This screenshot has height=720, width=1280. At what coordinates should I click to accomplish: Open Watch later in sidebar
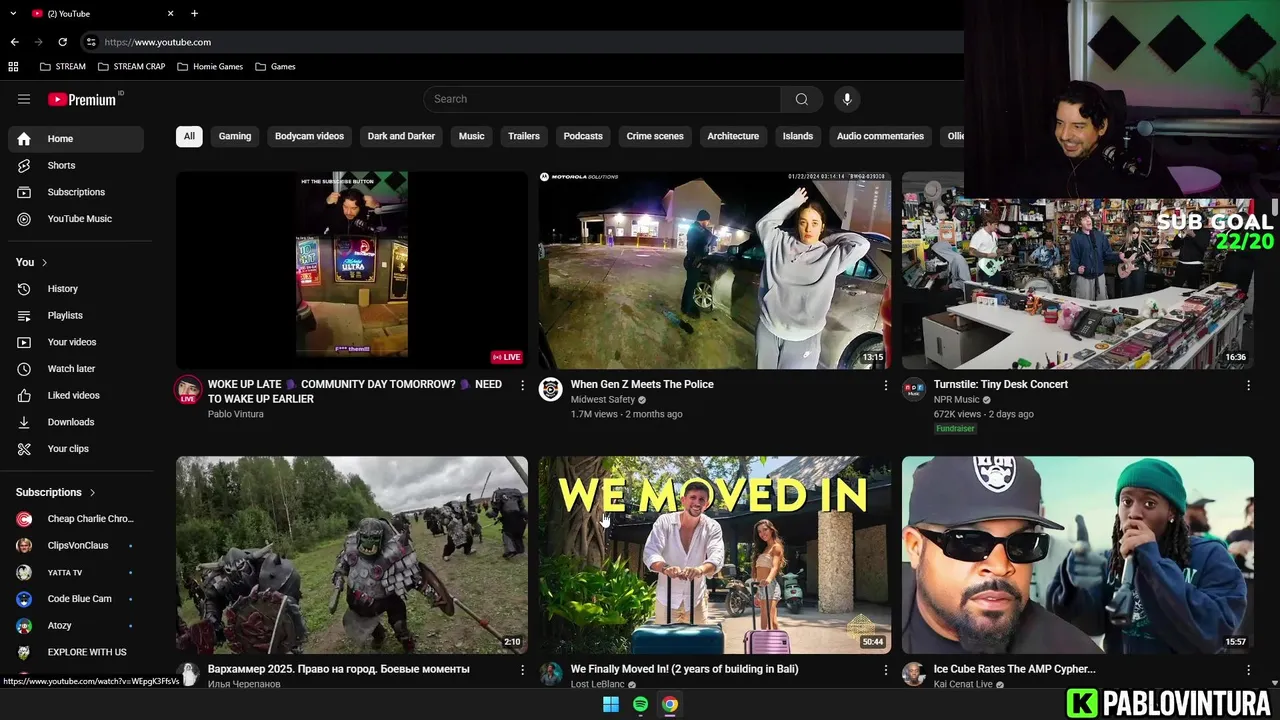(x=76, y=369)
